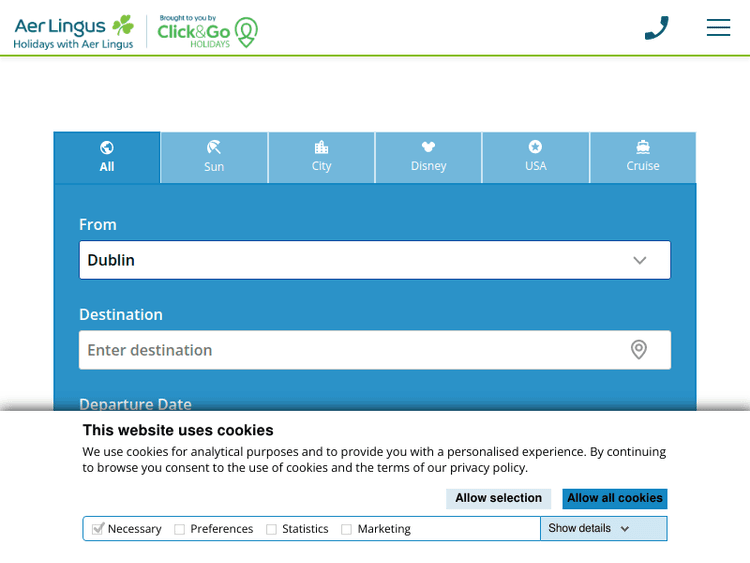Enable the Preferences cookies checkbox
The image size is (750, 563).
point(180,529)
